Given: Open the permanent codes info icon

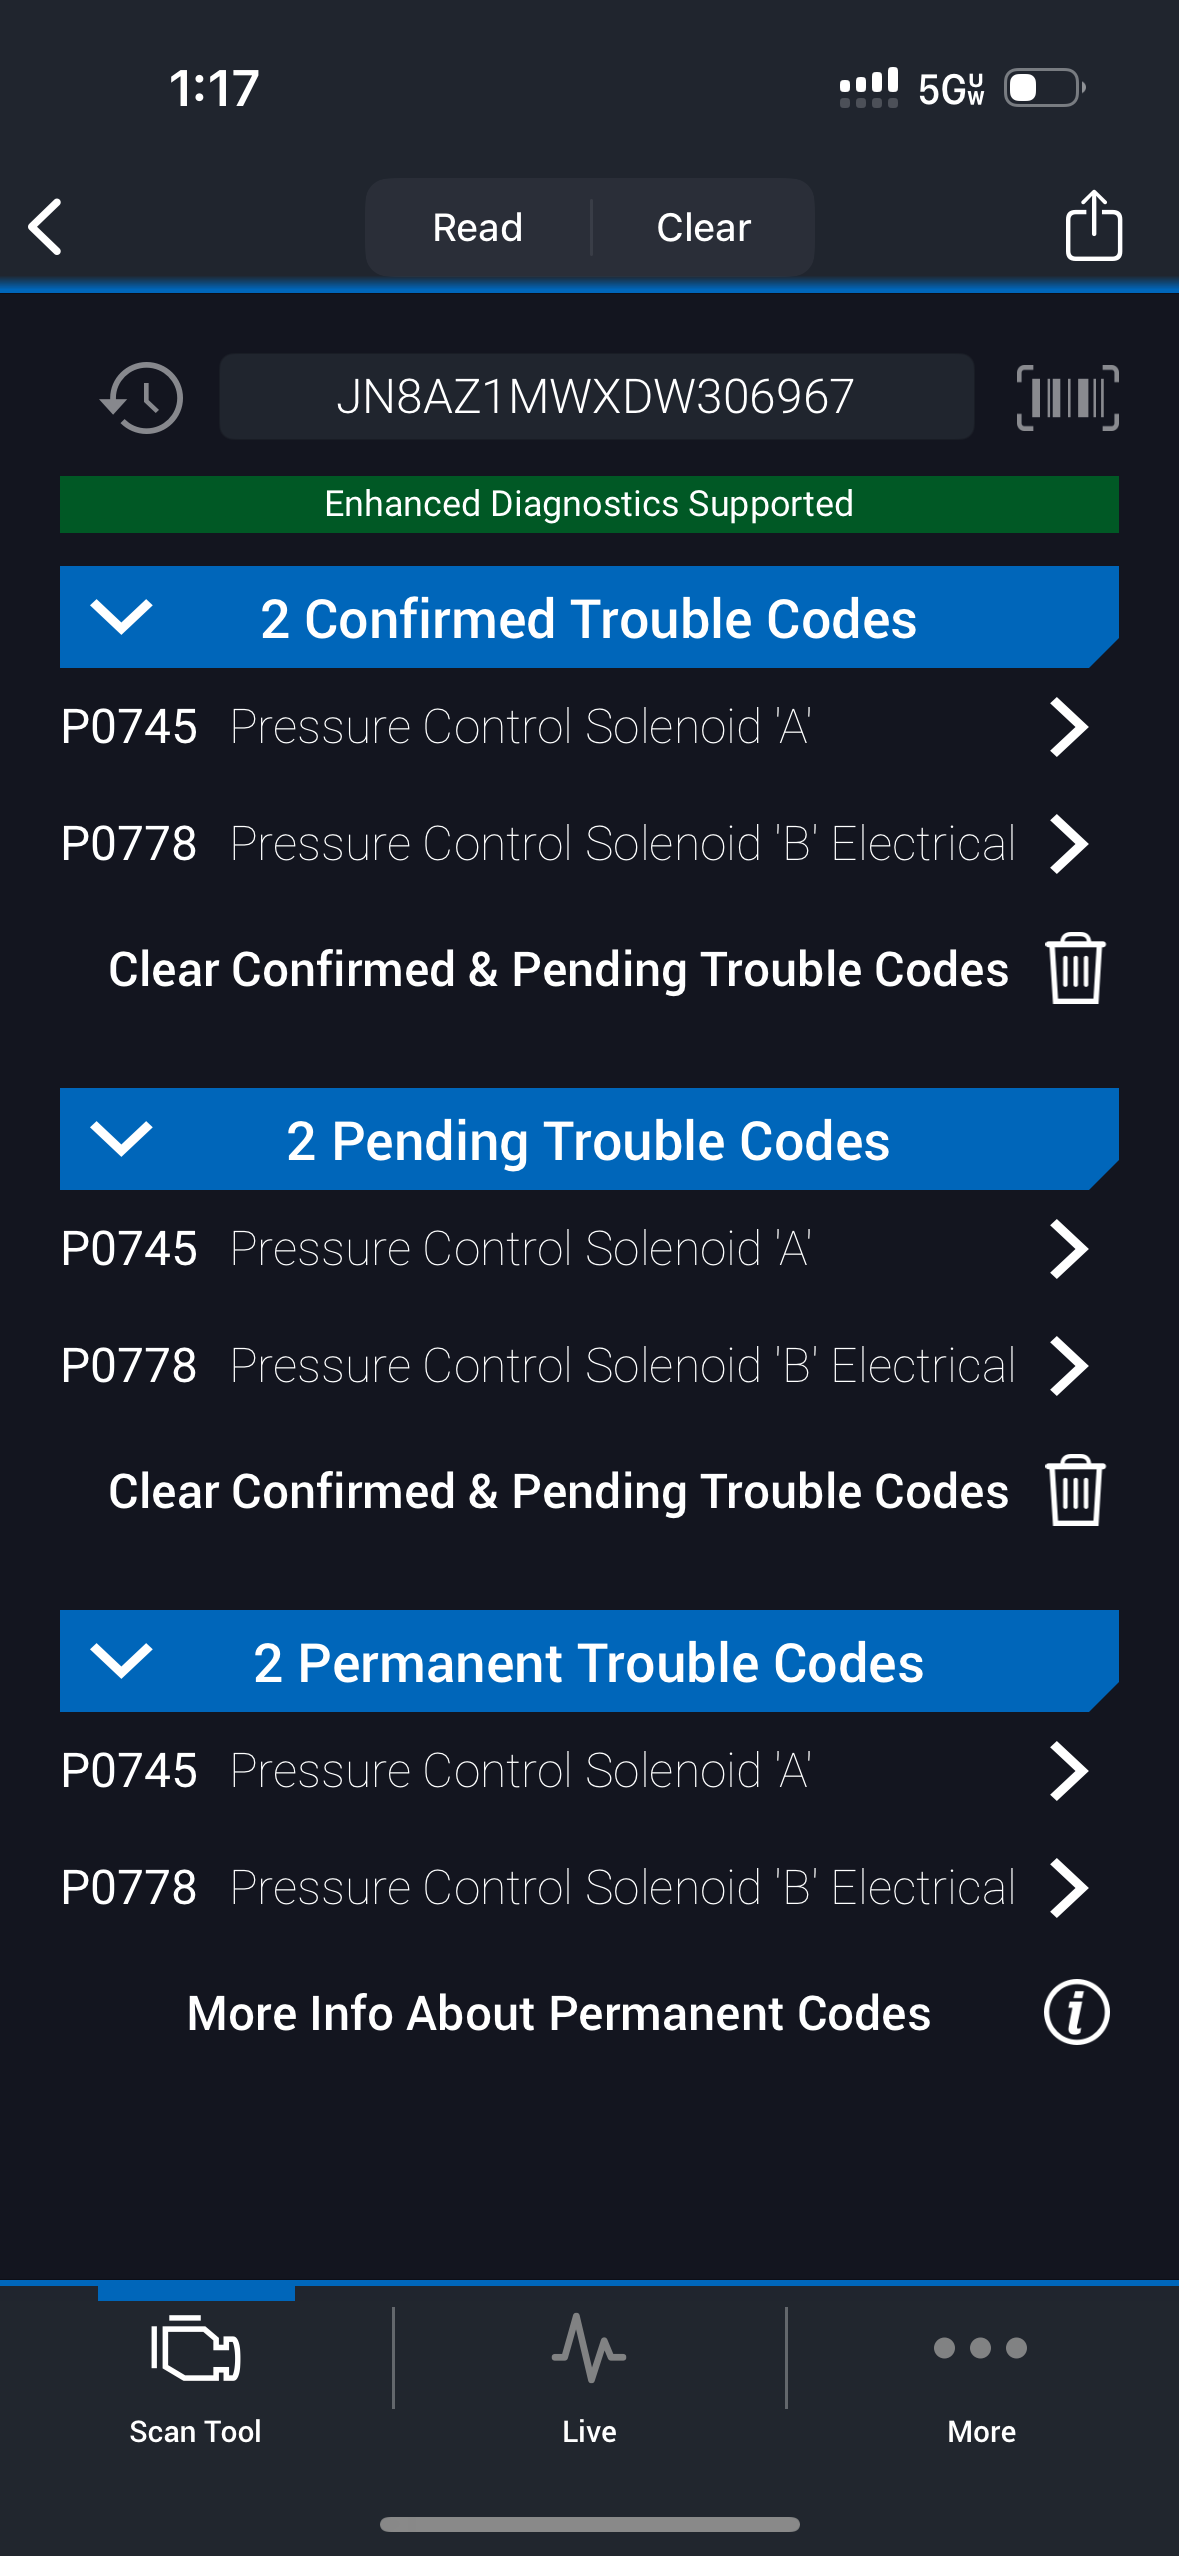Looking at the screenshot, I should click(1076, 2012).
